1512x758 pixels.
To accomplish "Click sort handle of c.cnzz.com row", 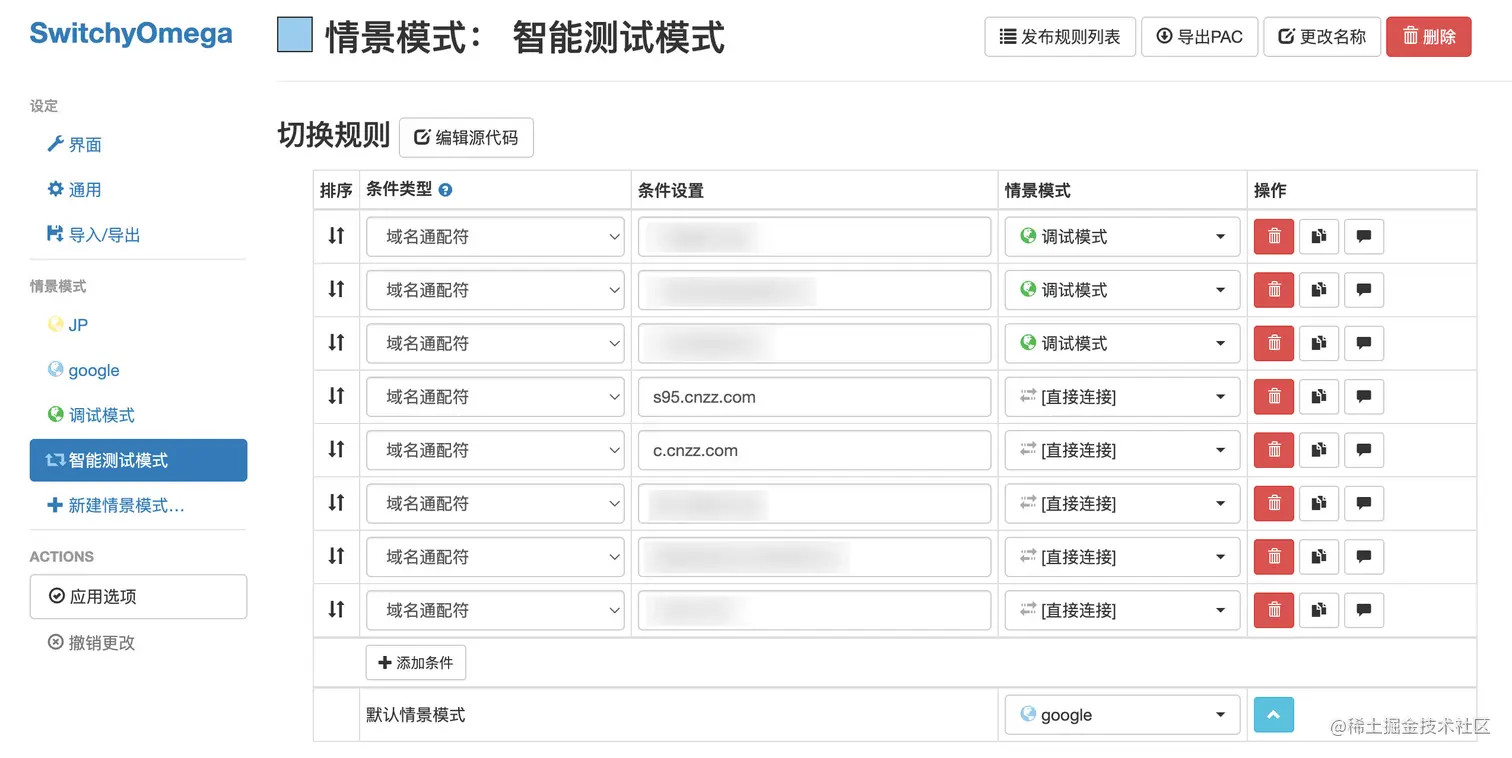I will pos(336,449).
